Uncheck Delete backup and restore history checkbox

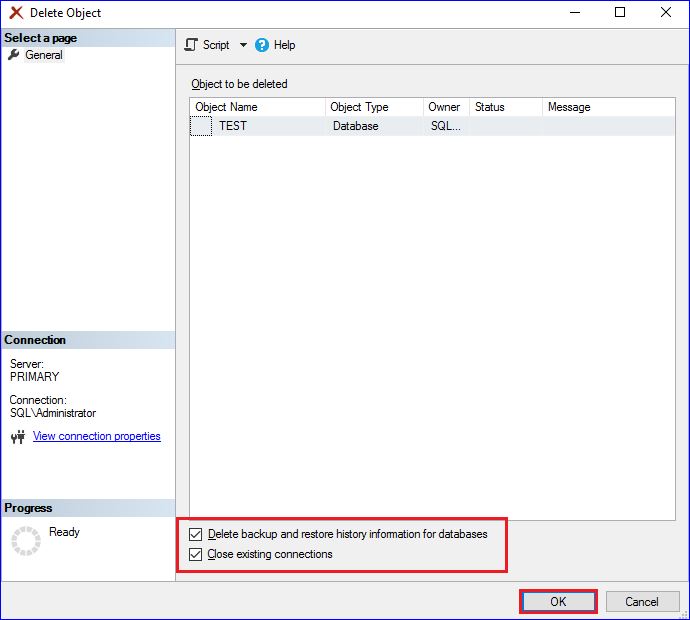(196, 535)
